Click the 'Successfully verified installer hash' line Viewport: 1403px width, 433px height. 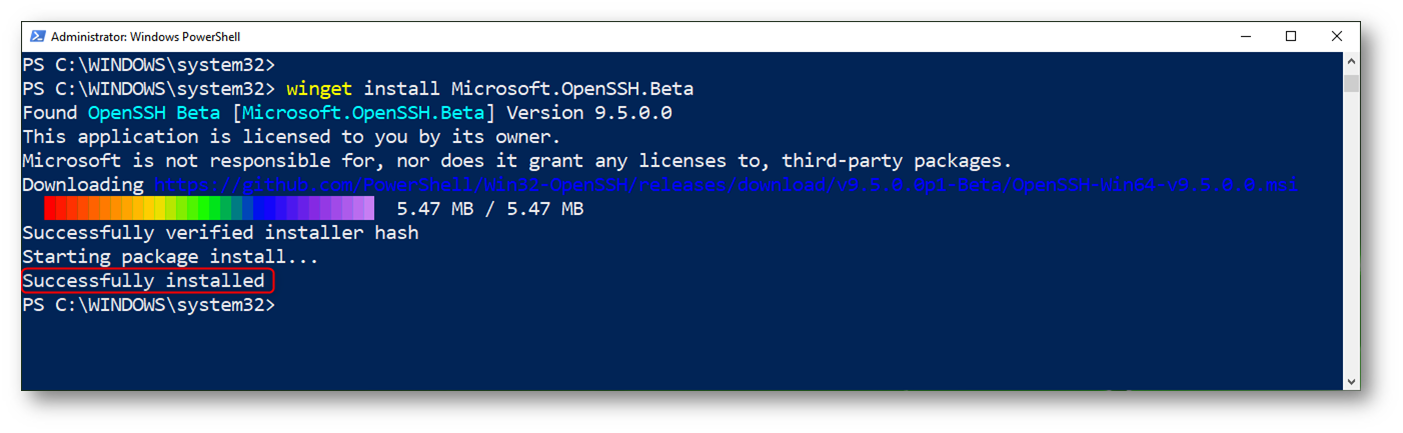click(x=220, y=233)
